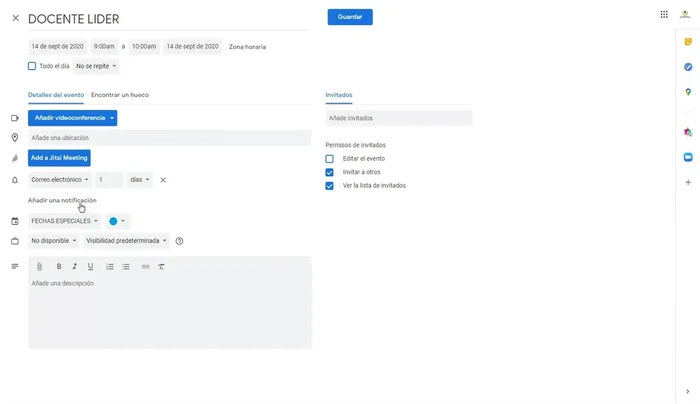Open the No disponible availability dropdown
700x404 pixels.
pyautogui.click(x=54, y=241)
